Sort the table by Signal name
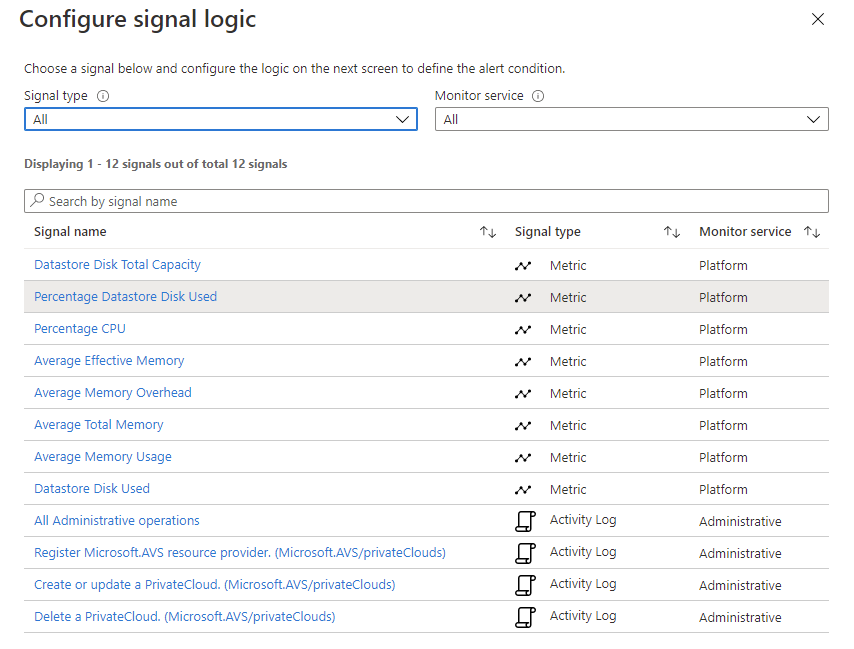This screenshot has height=649, width=854. (488, 231)
